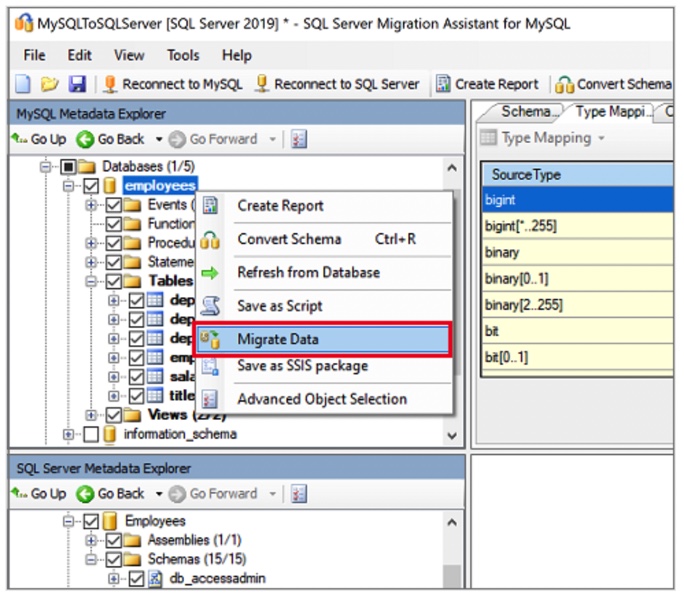The image size is (684, 599).
Task: Open the View menu
Action: click(129, 55)
